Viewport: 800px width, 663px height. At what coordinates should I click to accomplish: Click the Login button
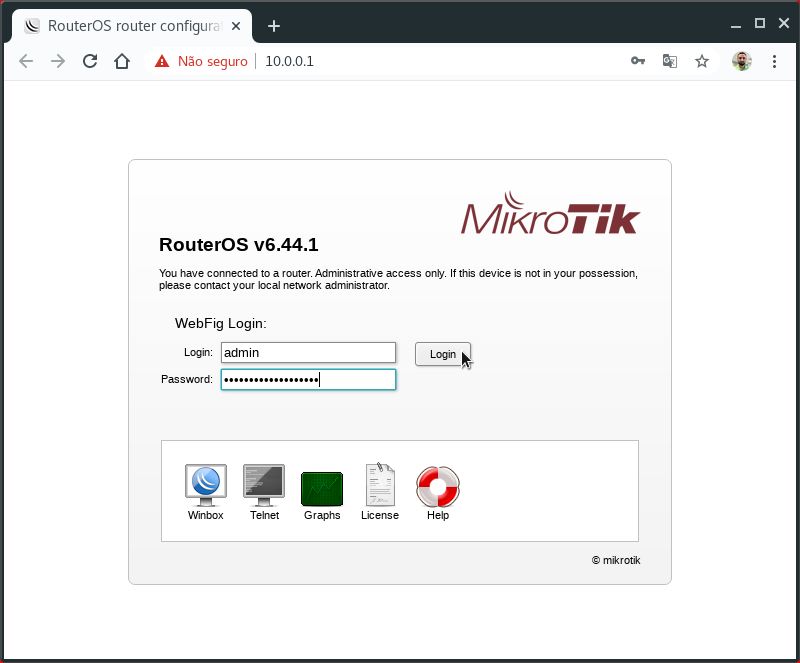[443, 354]
